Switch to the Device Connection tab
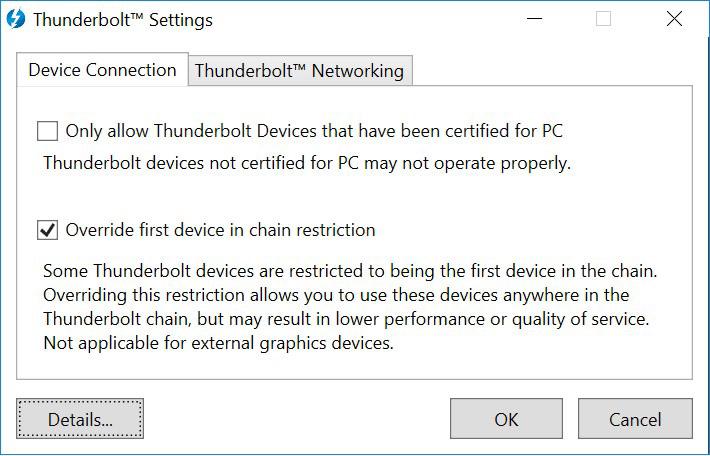 (102, 70)
